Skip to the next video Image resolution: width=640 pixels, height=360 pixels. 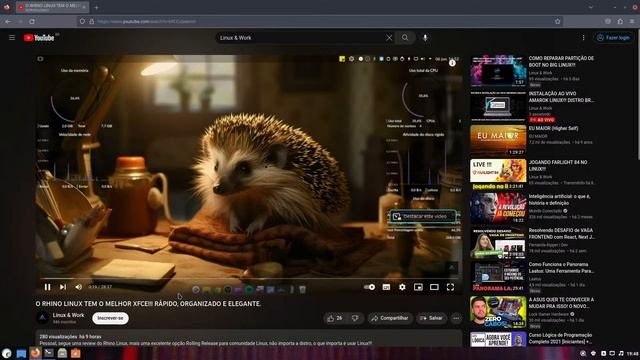tap(63, 287)
